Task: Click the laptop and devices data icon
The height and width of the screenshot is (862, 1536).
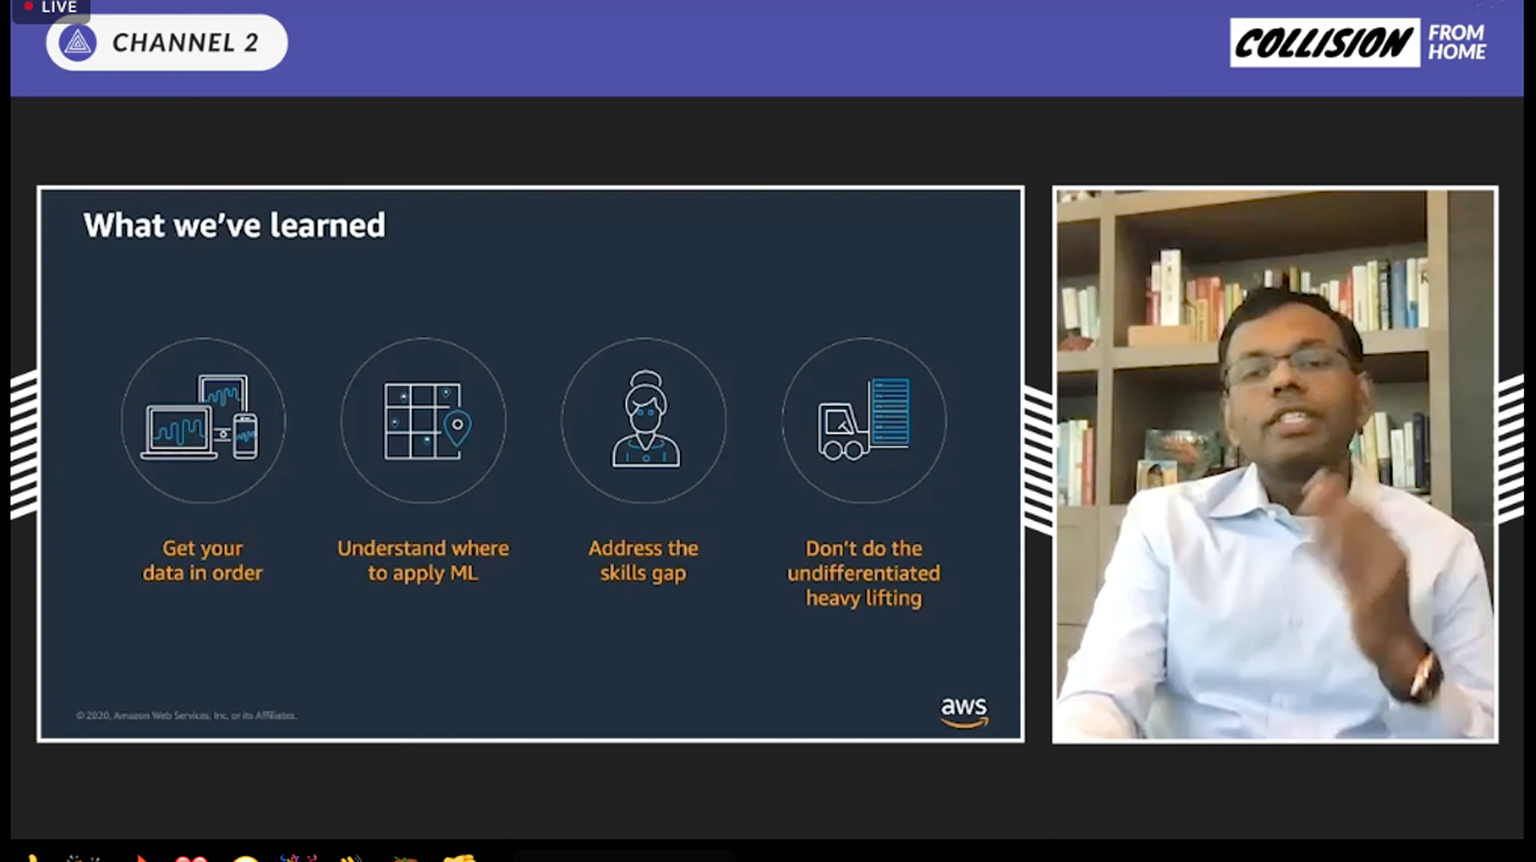Action: [x=203, y=420]
